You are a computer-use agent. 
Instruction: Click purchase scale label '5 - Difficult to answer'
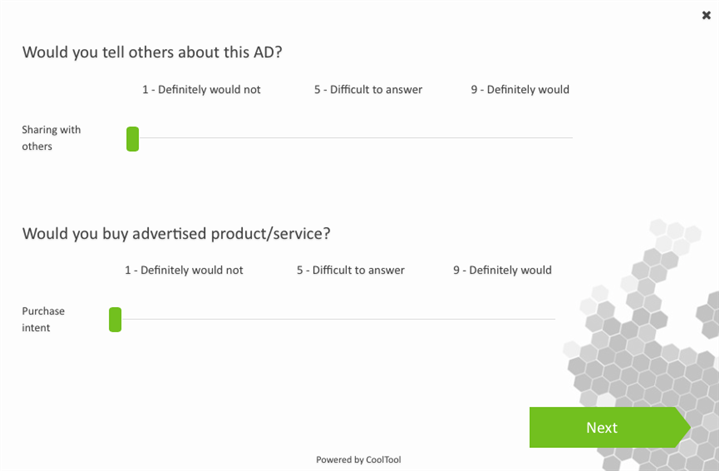pyautogui.click(x=350, y=271)
